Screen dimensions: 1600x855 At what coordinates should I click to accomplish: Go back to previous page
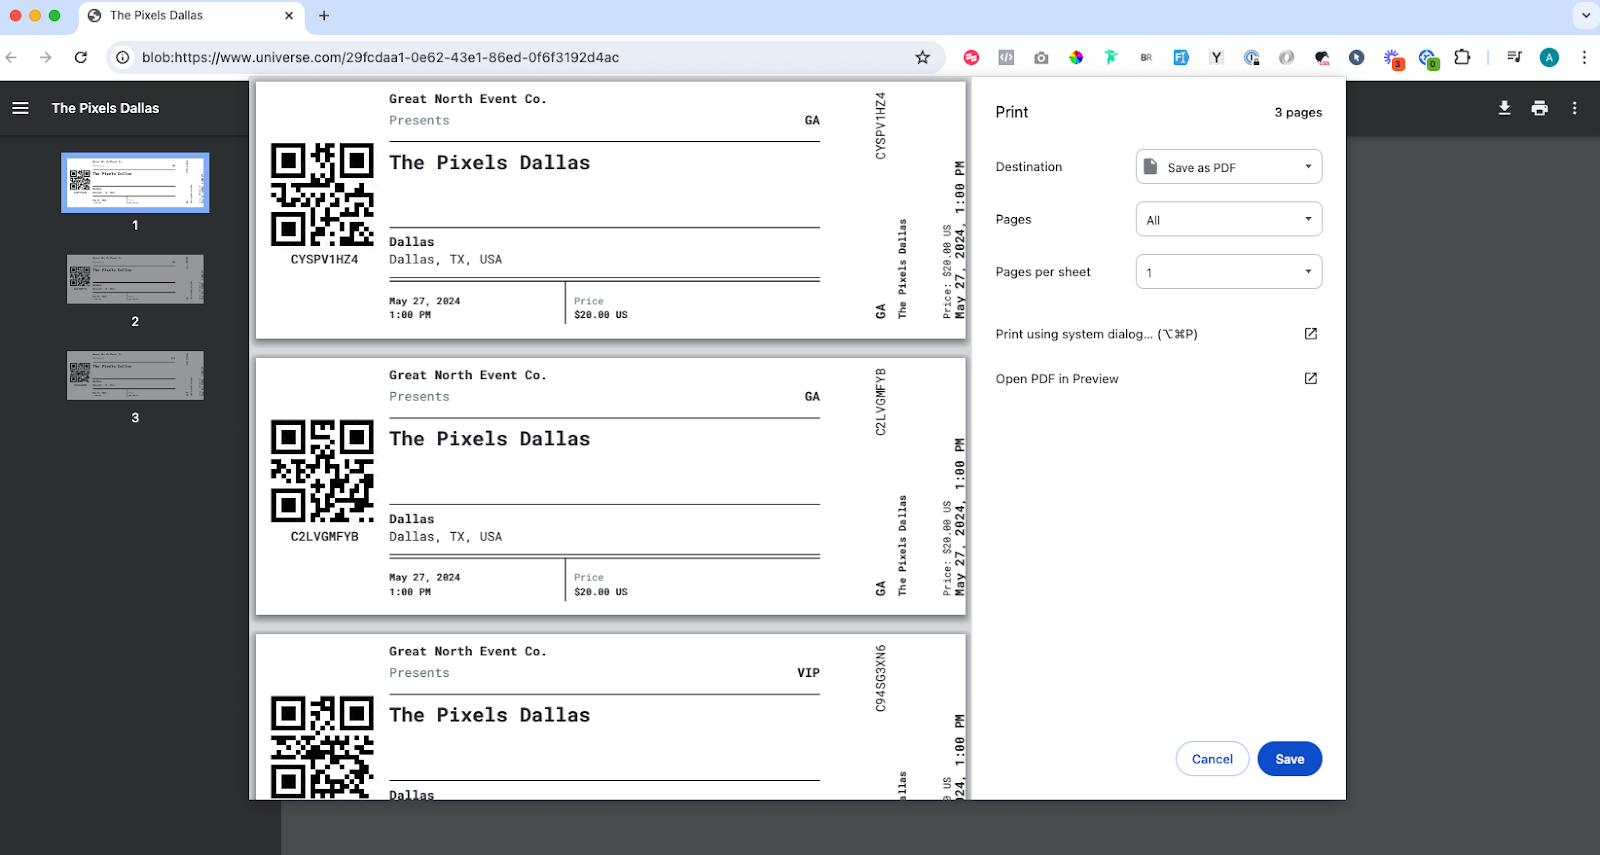pos(13,57)
